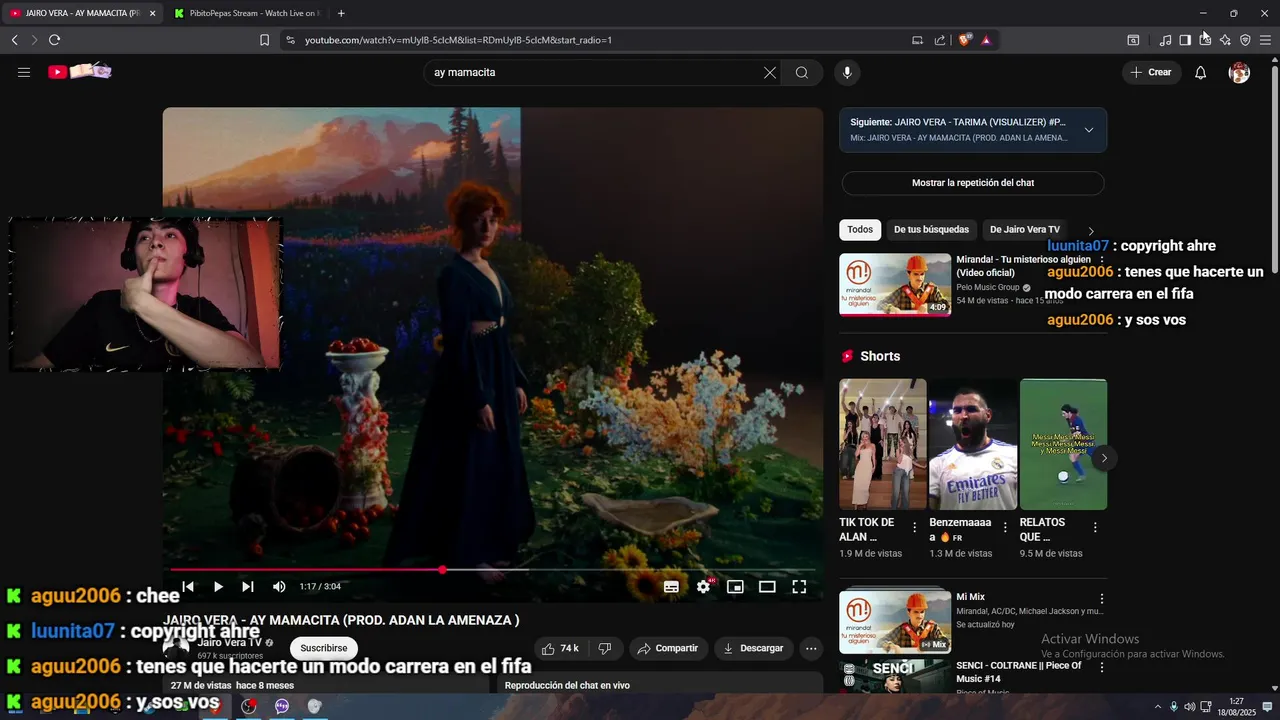The width and height of the screenshot is (1280, 720).
Task: Open the account avatar menu
Action: coord(1239,72)
